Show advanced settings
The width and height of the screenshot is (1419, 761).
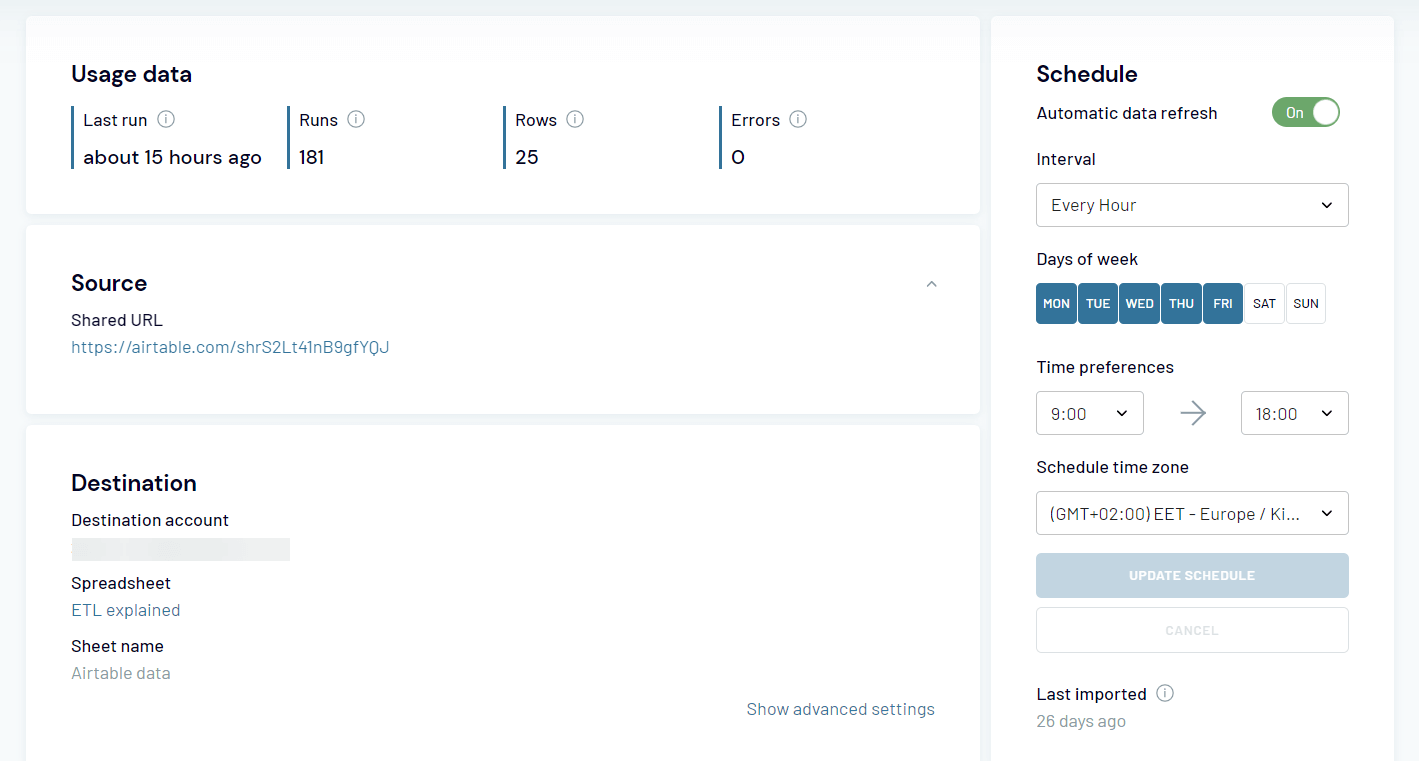point(840,708)
